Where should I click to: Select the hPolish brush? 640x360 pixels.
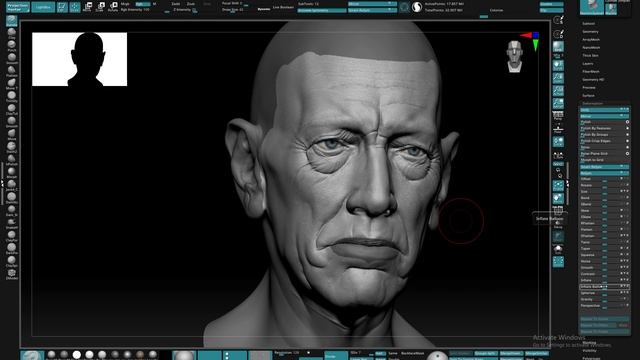click(11, 160)
